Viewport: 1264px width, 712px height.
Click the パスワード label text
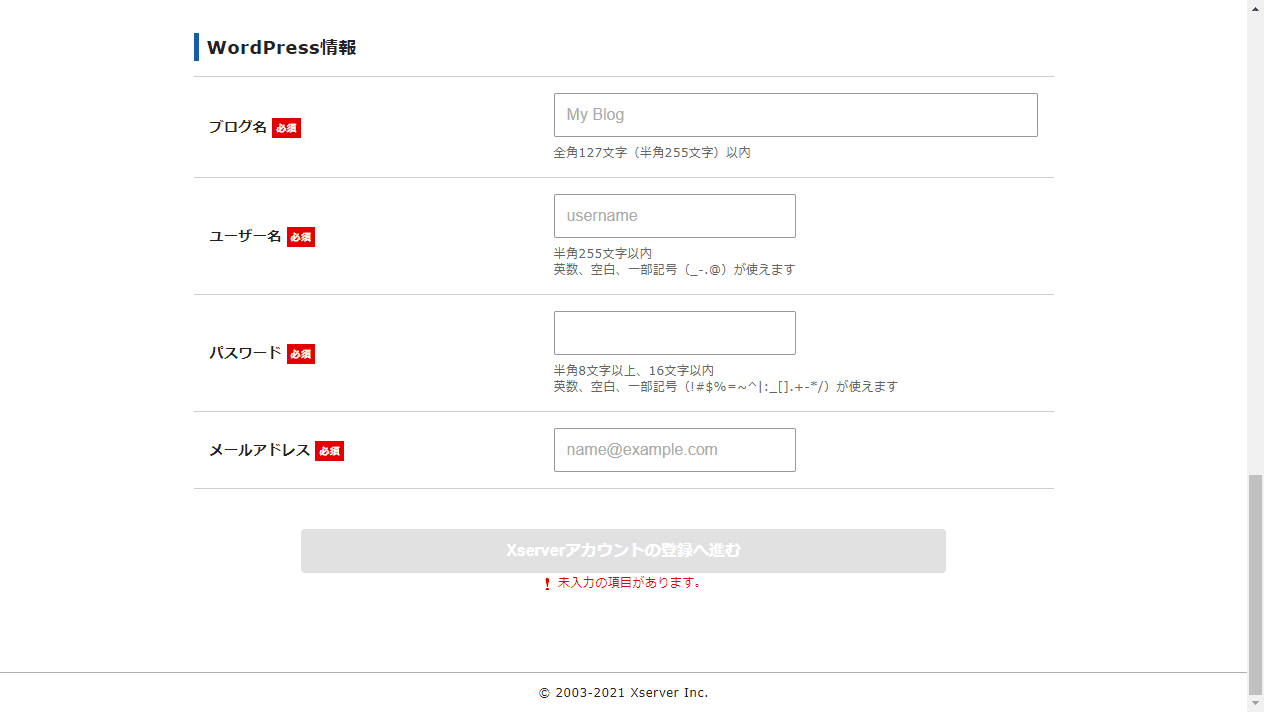pos(245,353)
